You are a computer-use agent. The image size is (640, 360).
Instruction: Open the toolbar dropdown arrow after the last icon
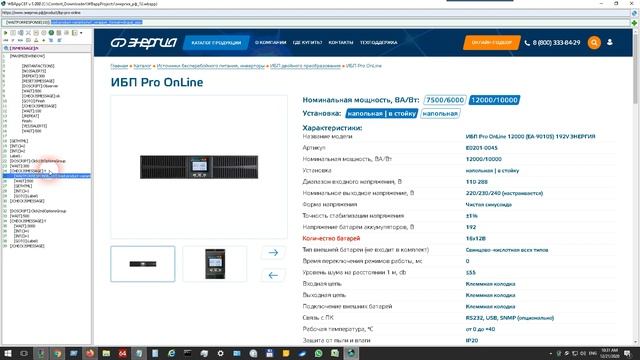coord(81,33)
